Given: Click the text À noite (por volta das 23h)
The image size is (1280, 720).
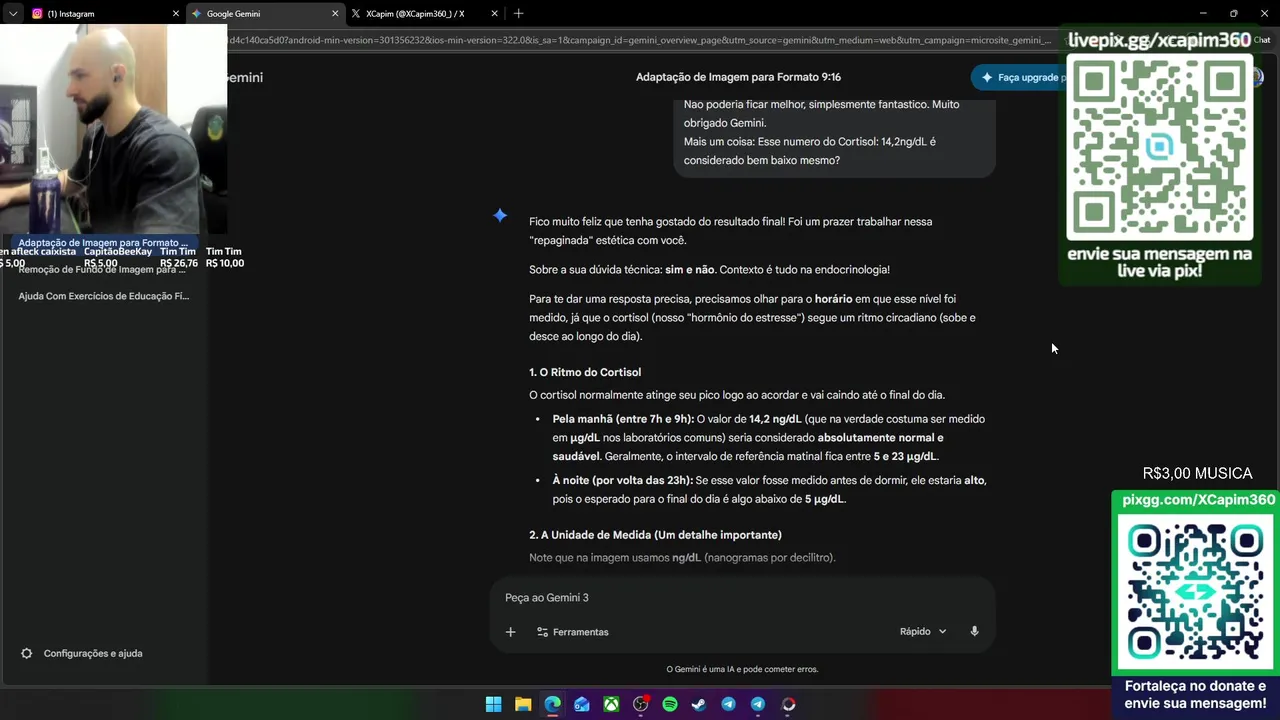Looking at the screenshot, I should click(x=622, y=480).
